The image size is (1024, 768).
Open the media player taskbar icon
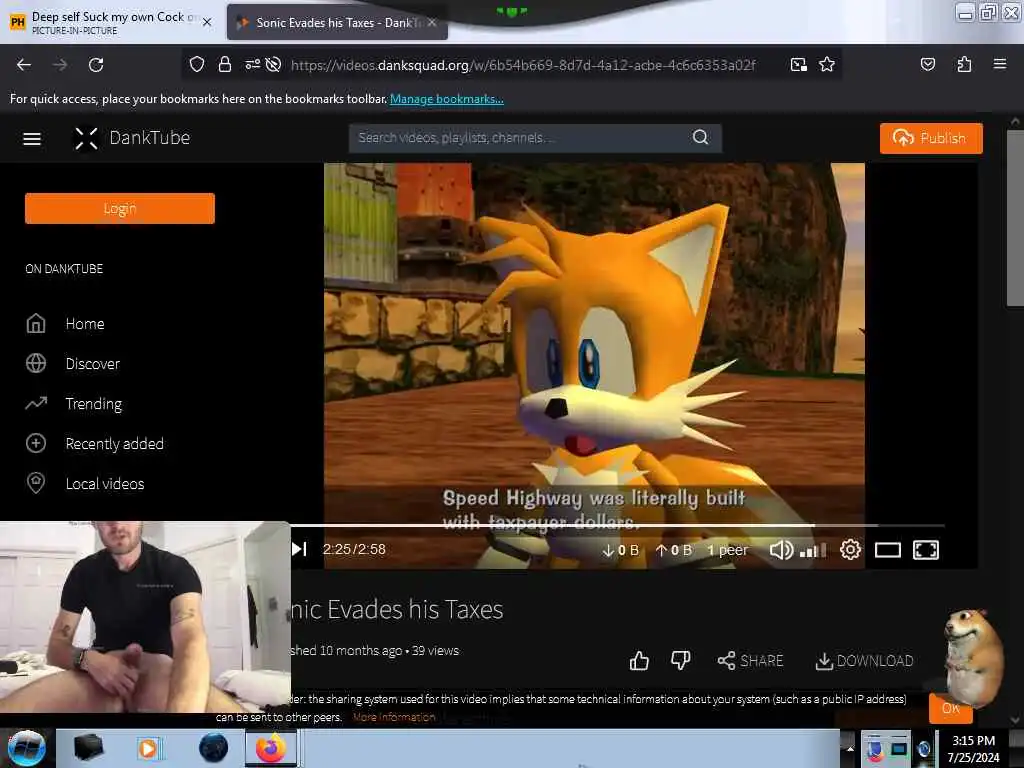pyautogui.click(x=149, y=748)
